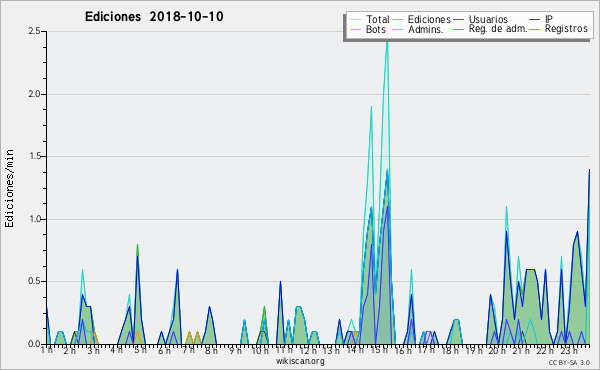Click the chart title 'Ediciones 2018-10-10'

click(154, 17)
